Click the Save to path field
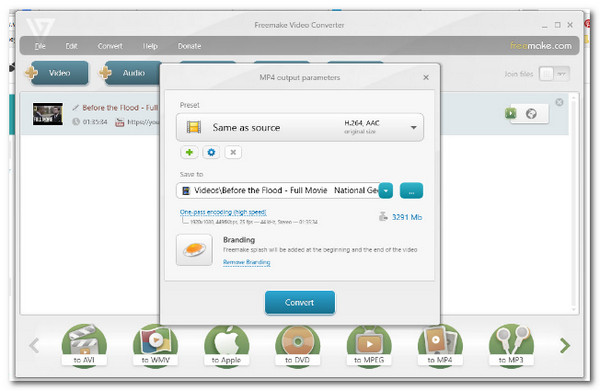This screenshot has width=600, height=391. 278,190
